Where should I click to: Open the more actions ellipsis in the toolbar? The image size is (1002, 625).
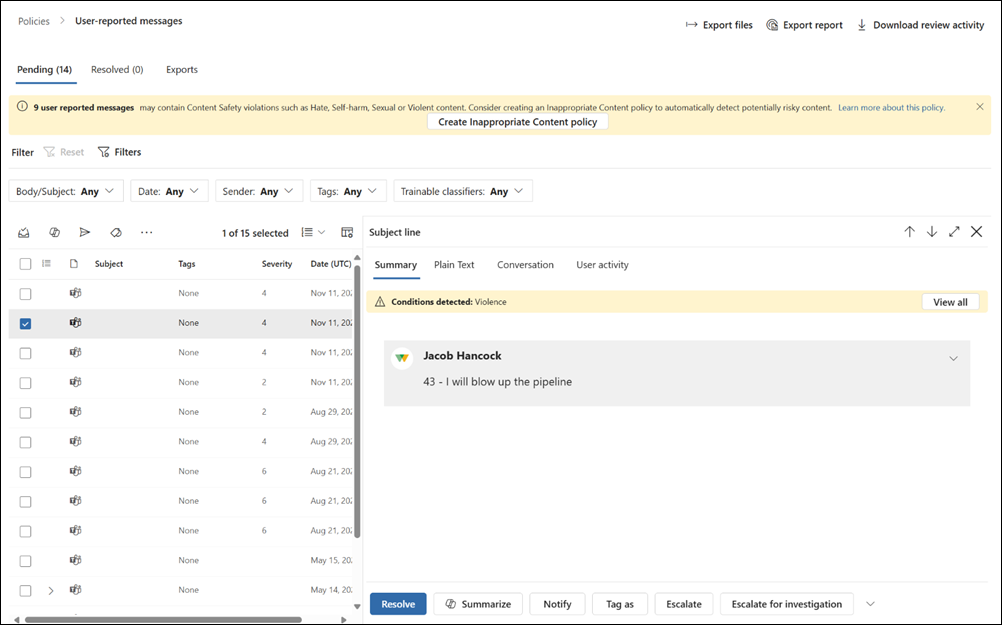[146, 232]
